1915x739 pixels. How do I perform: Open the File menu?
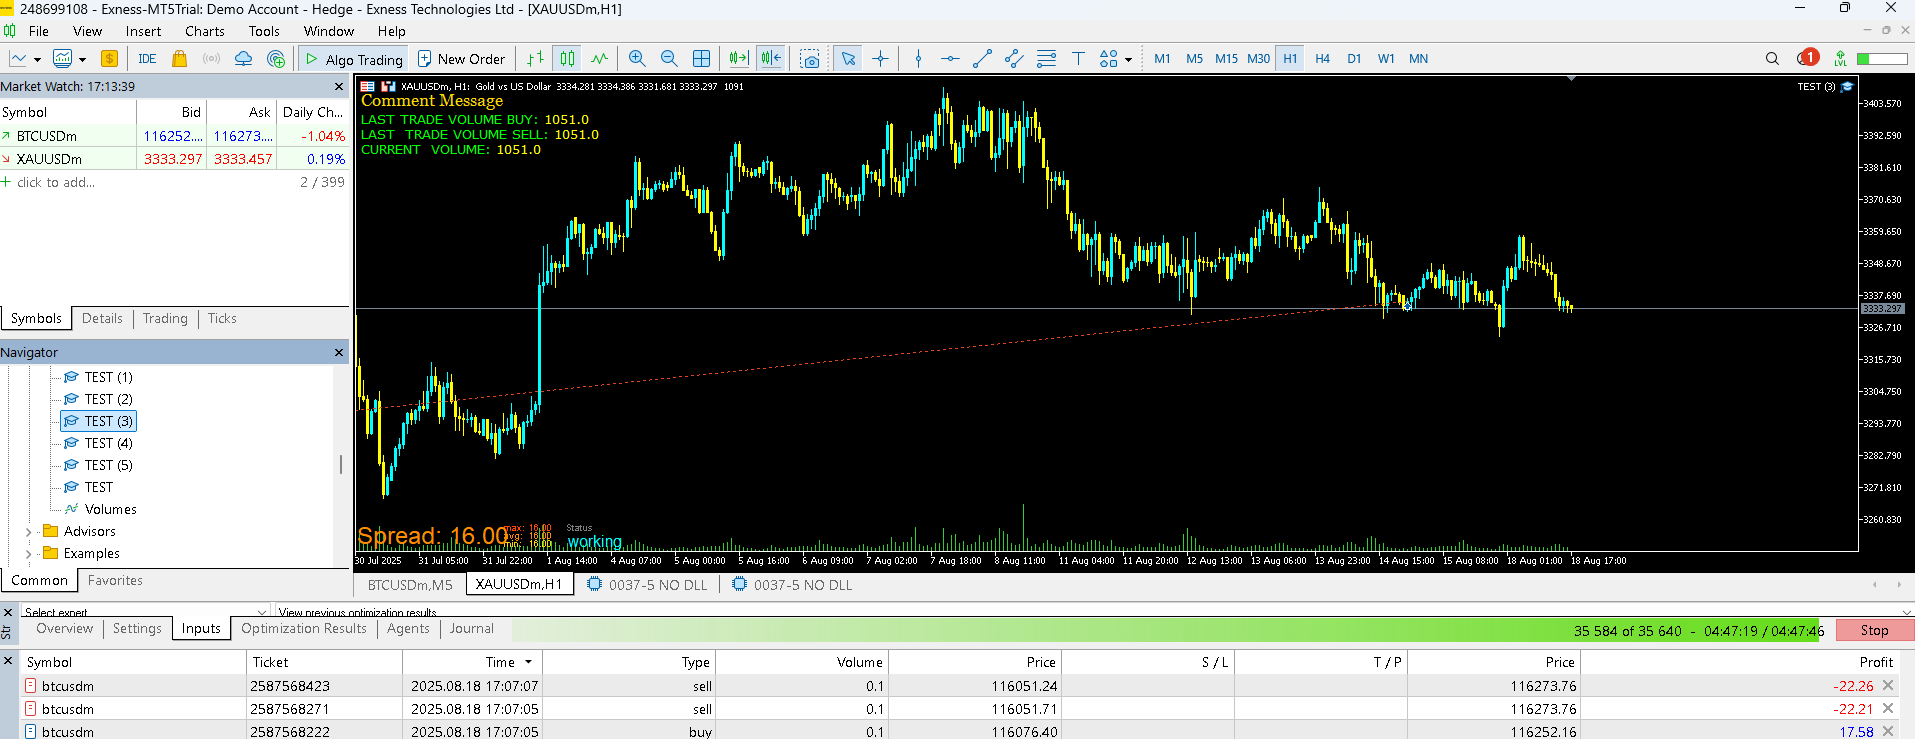pos(39,31)
